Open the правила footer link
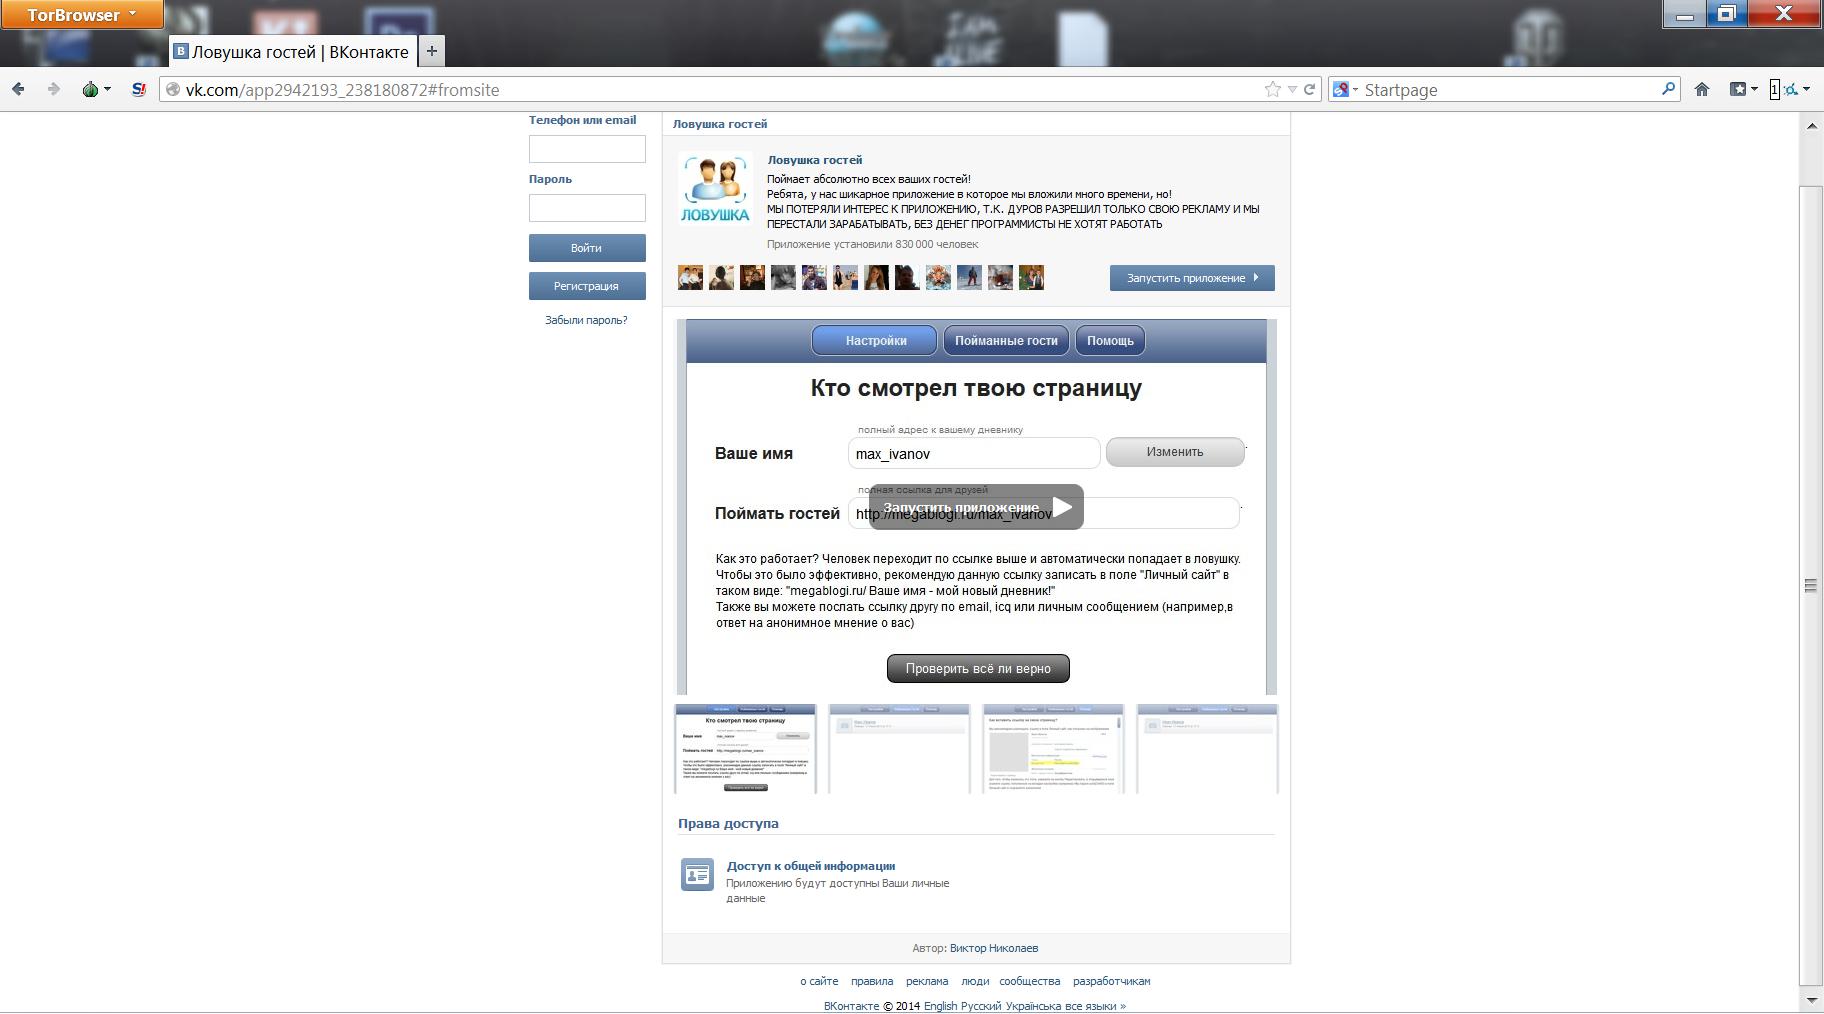 click(872, 981)
